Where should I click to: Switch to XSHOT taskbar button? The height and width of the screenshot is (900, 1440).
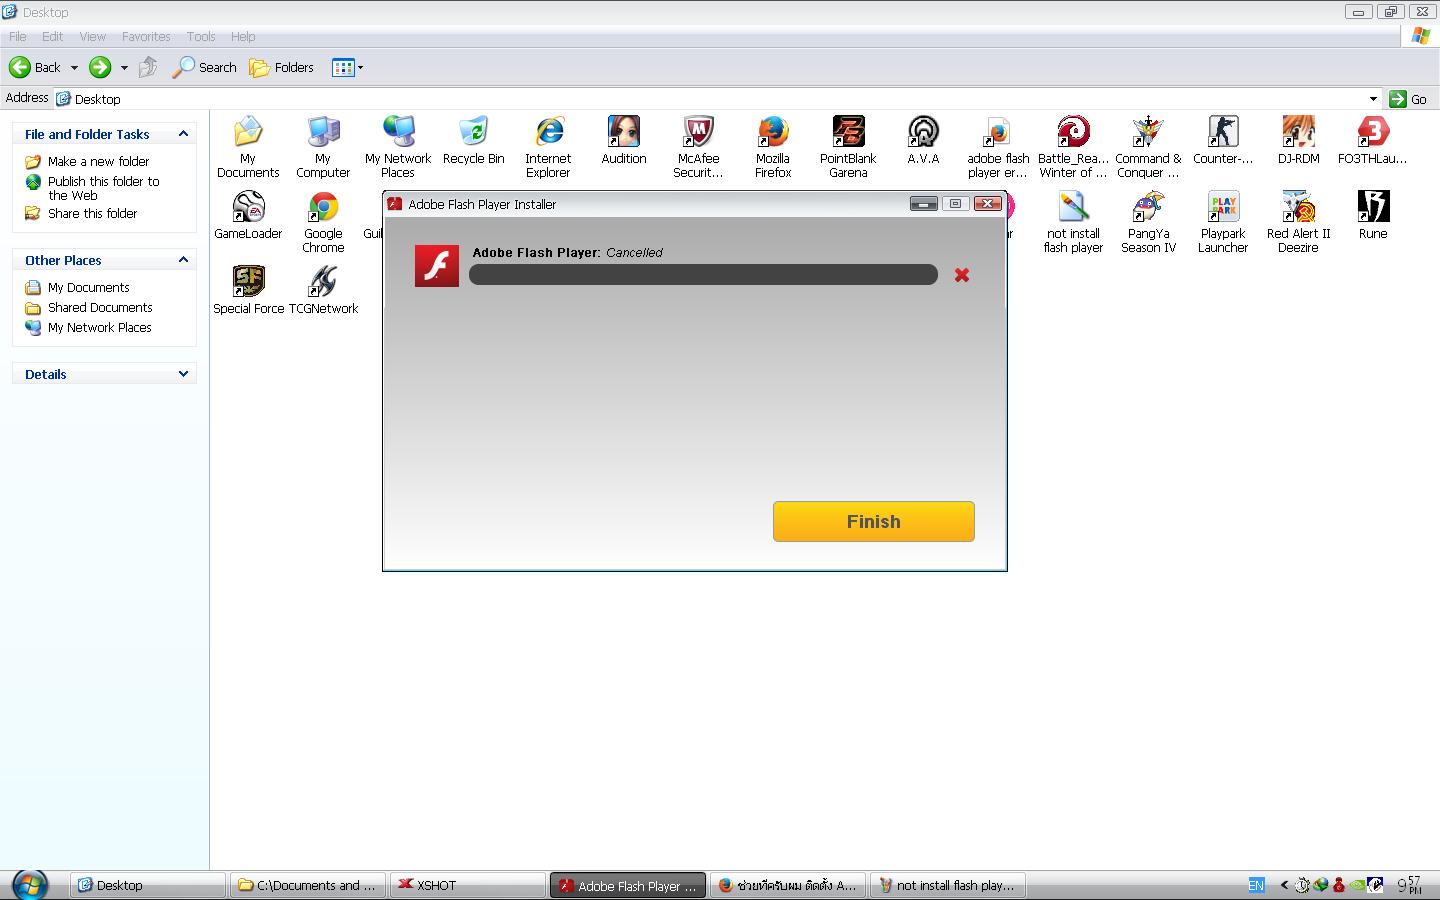pyautogui.click(x=467, y=885)
